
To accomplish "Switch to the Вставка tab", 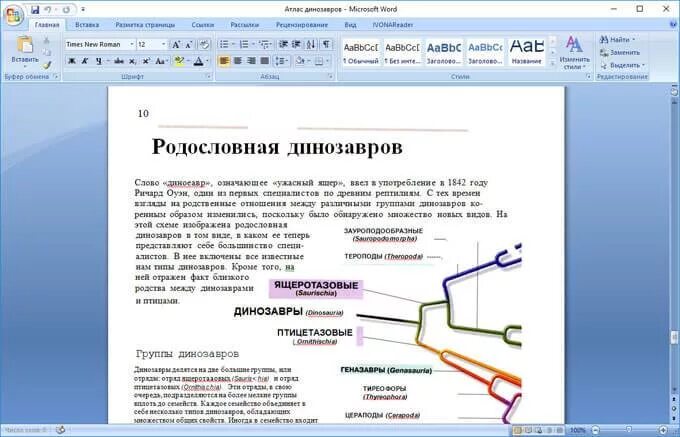I will pyautogui.click(x=87, y=25).
